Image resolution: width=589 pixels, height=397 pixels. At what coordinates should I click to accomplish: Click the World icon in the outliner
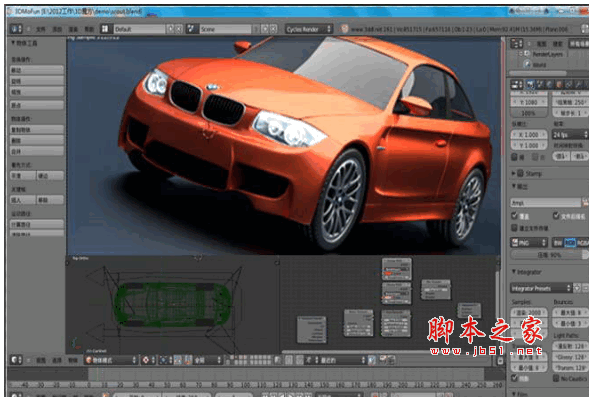point(527,65)
